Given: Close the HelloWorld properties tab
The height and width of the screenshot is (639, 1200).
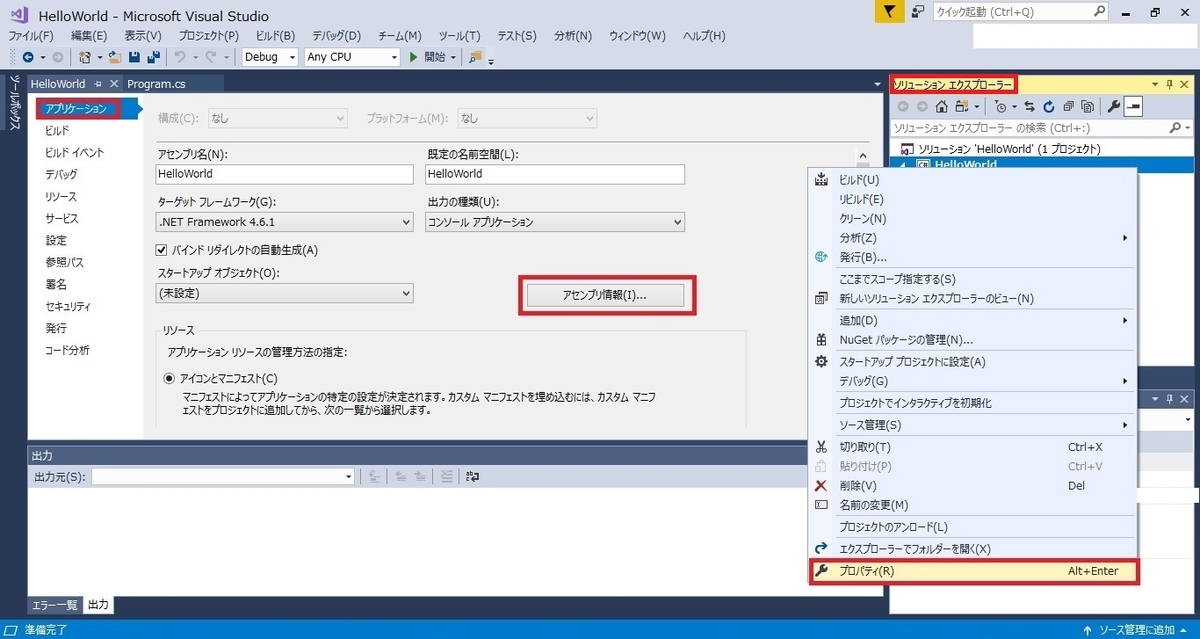Looking at the screenshot, I should pos(114,84).
